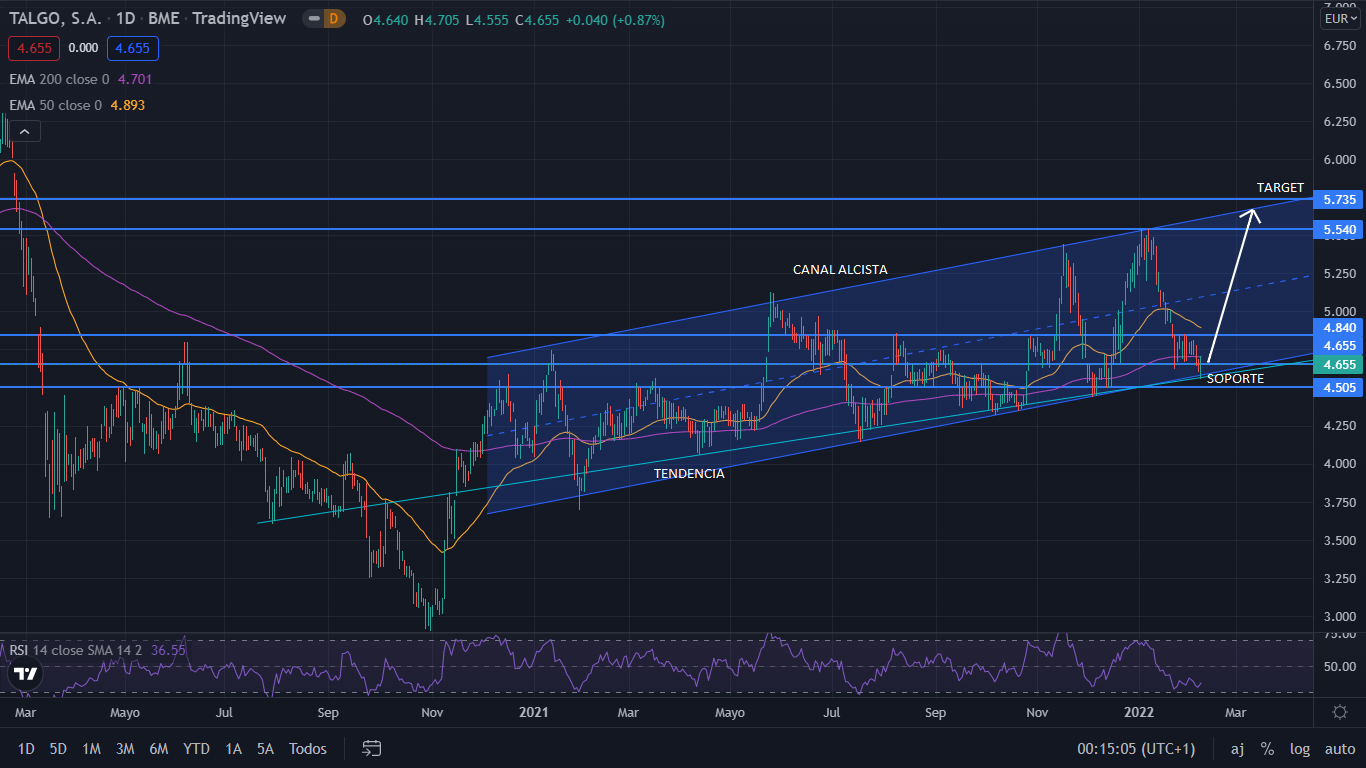Click the red 4.655 sell price box

click(x=34, y=48)
